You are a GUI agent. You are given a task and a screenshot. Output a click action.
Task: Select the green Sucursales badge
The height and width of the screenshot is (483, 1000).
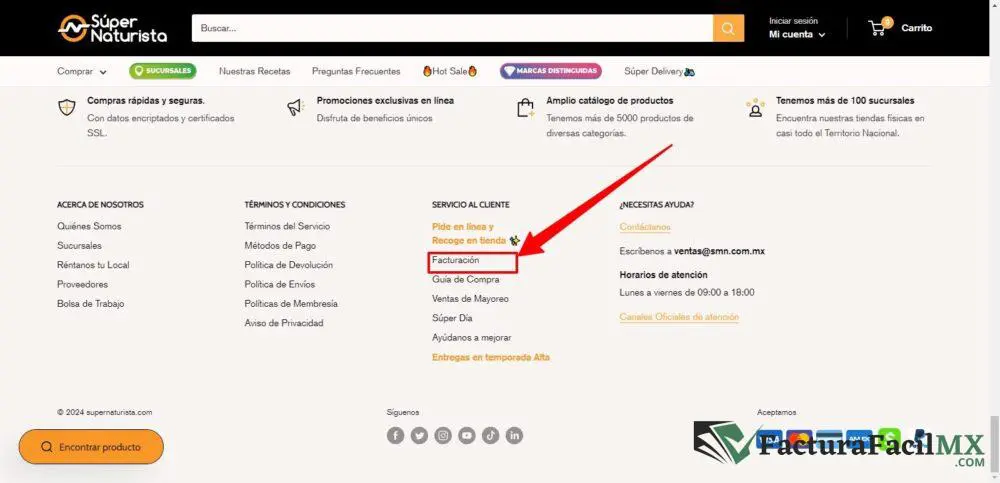click(x=163, y=71)
